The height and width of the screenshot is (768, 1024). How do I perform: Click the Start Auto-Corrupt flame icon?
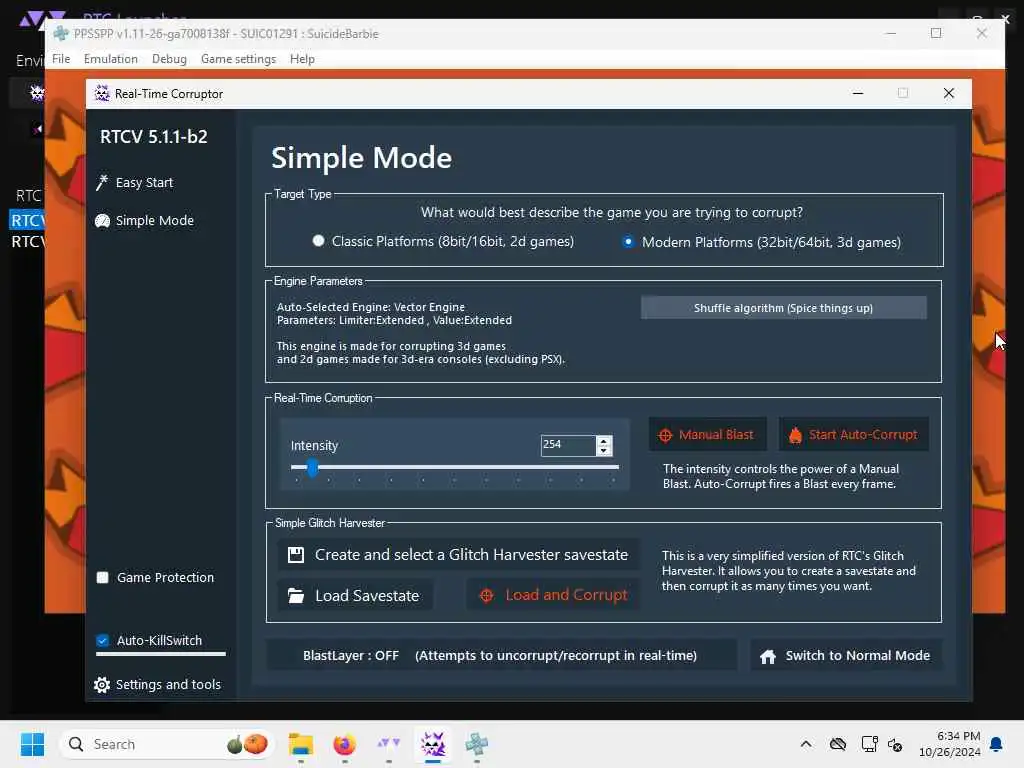click(x=795, y=436)
